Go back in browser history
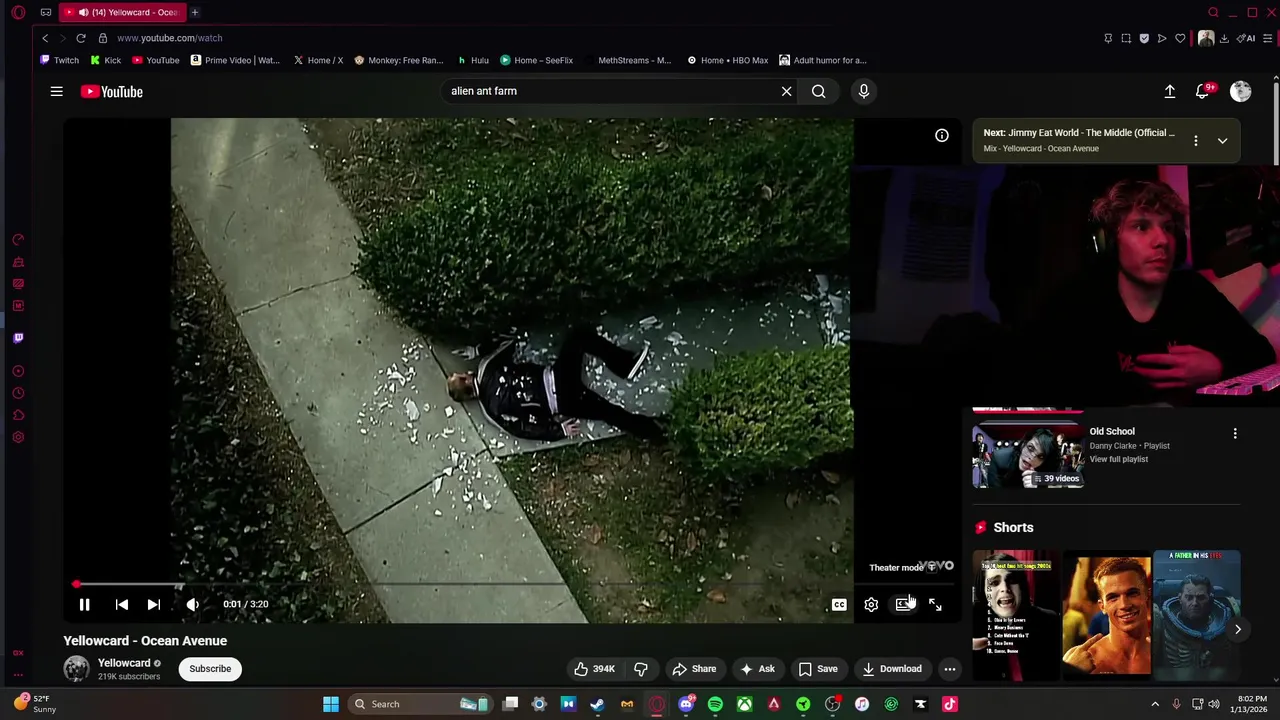 pos(45,38)
